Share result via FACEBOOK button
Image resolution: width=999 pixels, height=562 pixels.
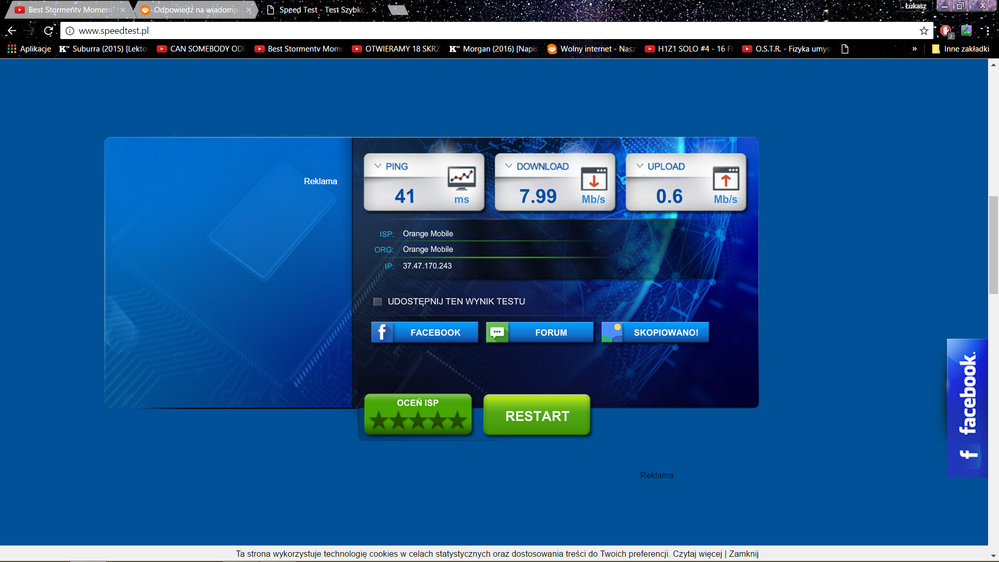[x=424, y=332]
